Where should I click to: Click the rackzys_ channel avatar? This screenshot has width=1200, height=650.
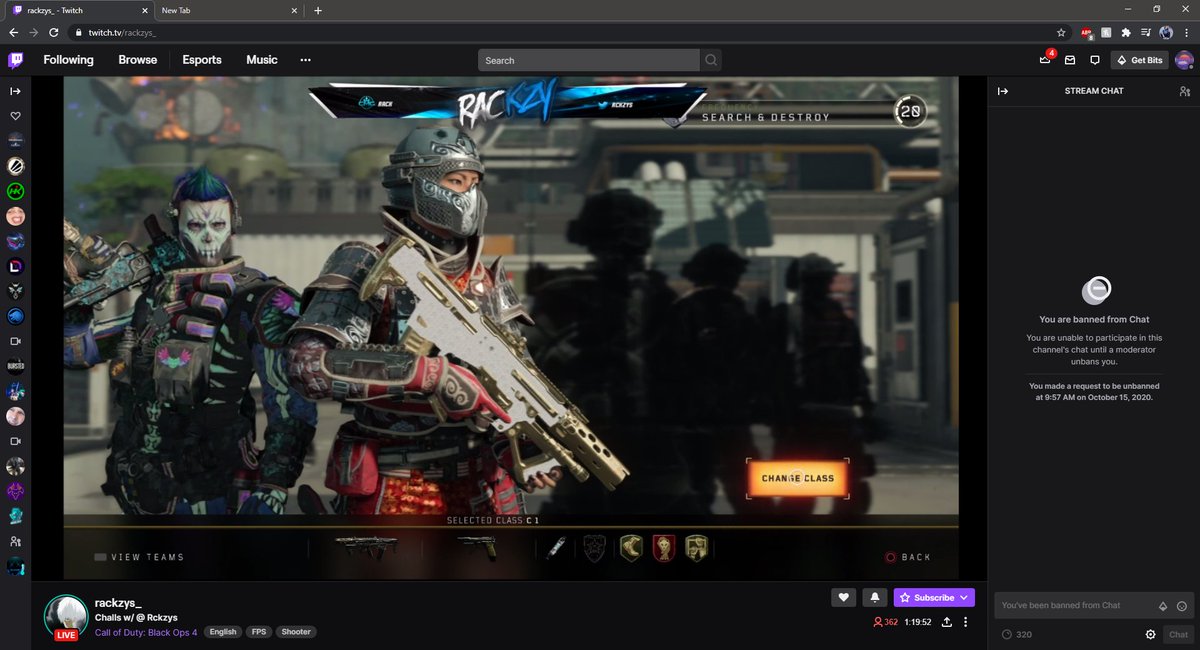point(65,615)
